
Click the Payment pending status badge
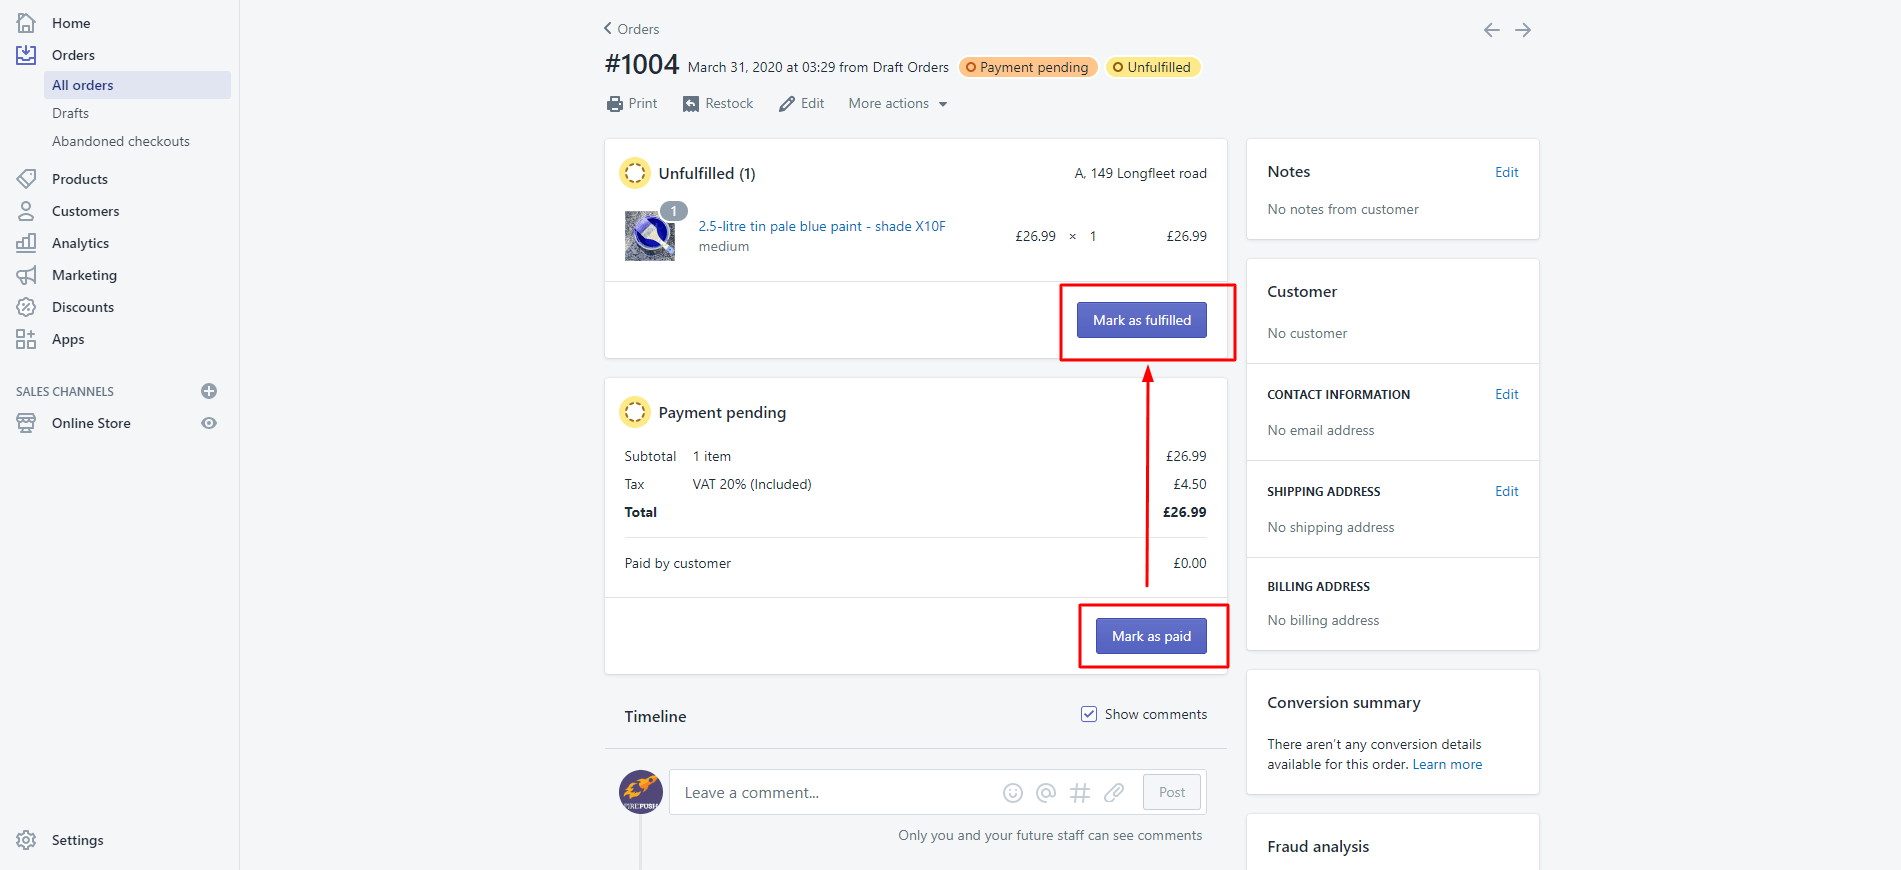click(1028, 67)
